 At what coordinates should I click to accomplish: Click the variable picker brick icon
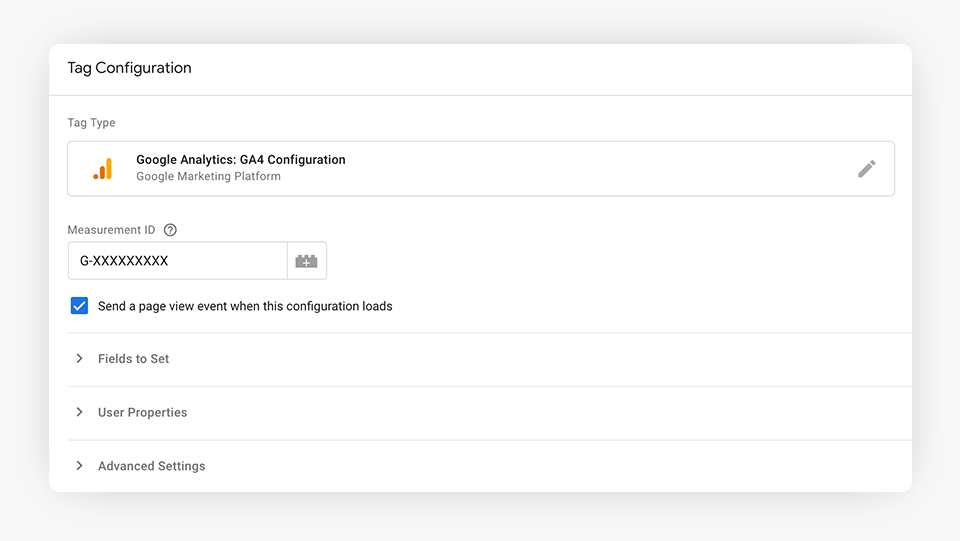[306, 261]
